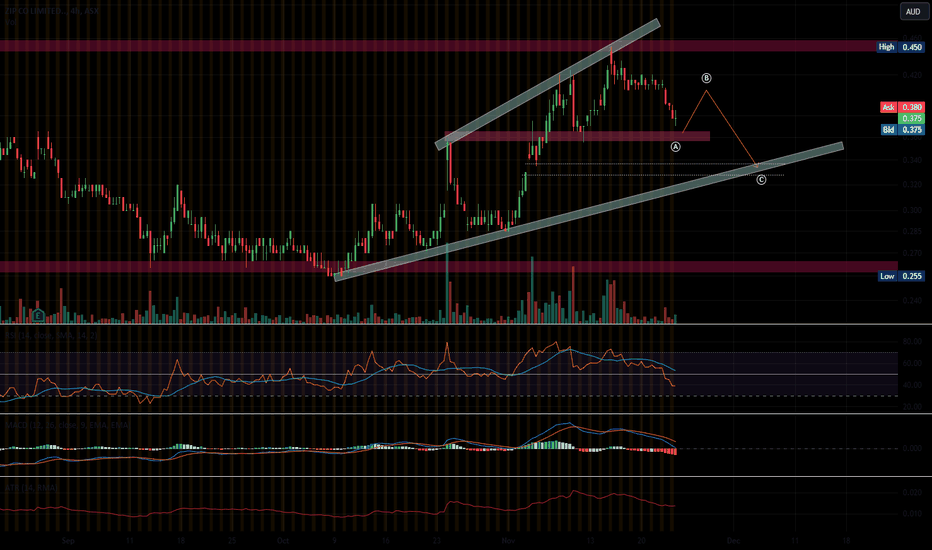
Task: Click the 0.240 price axis value
Action: 912,300
